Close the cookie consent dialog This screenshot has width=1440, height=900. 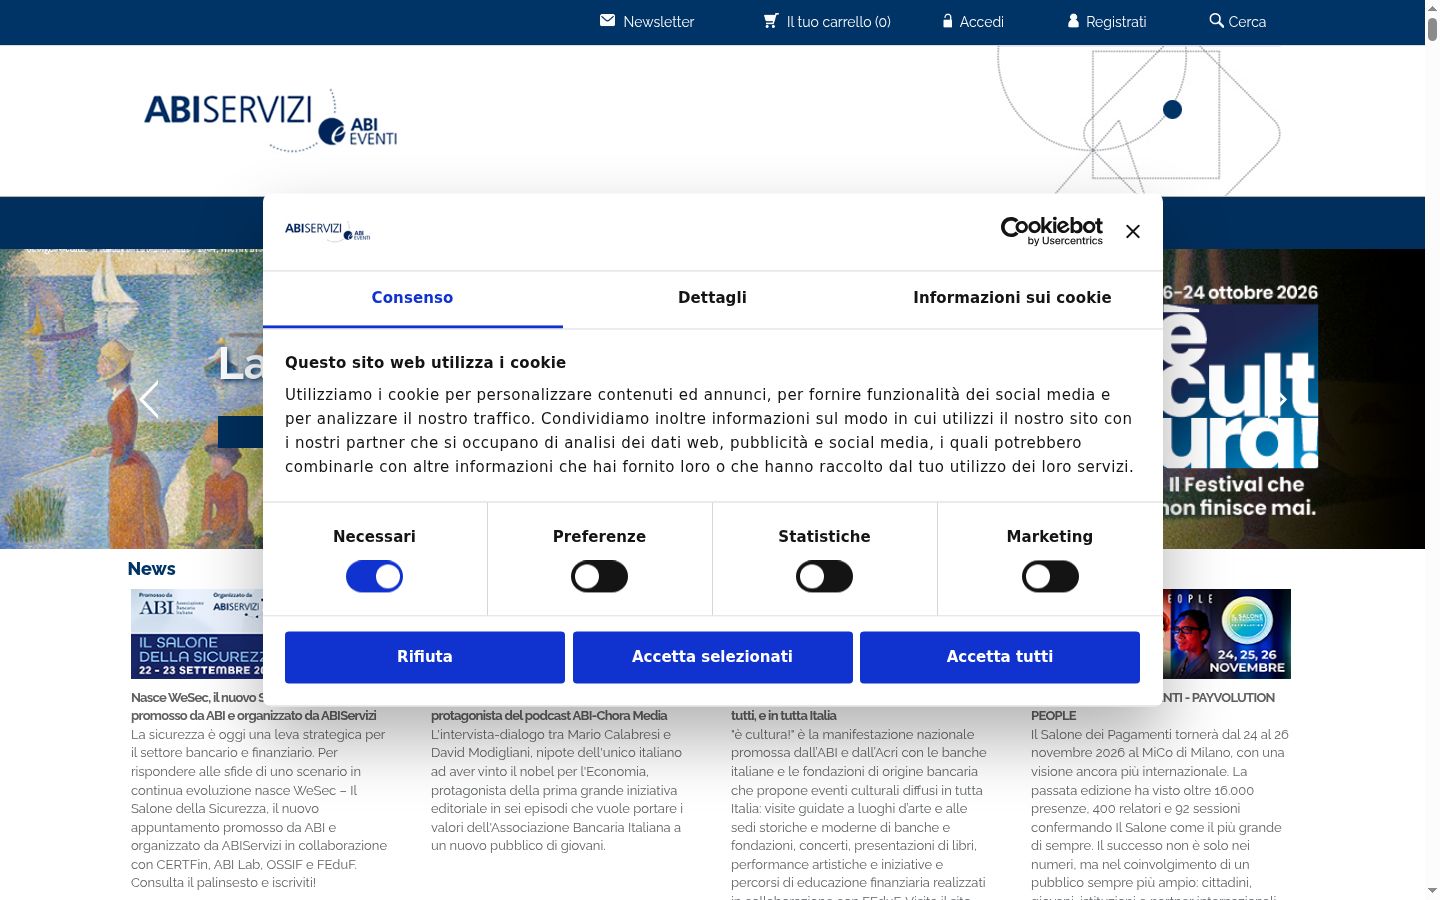click(1132, 231)
